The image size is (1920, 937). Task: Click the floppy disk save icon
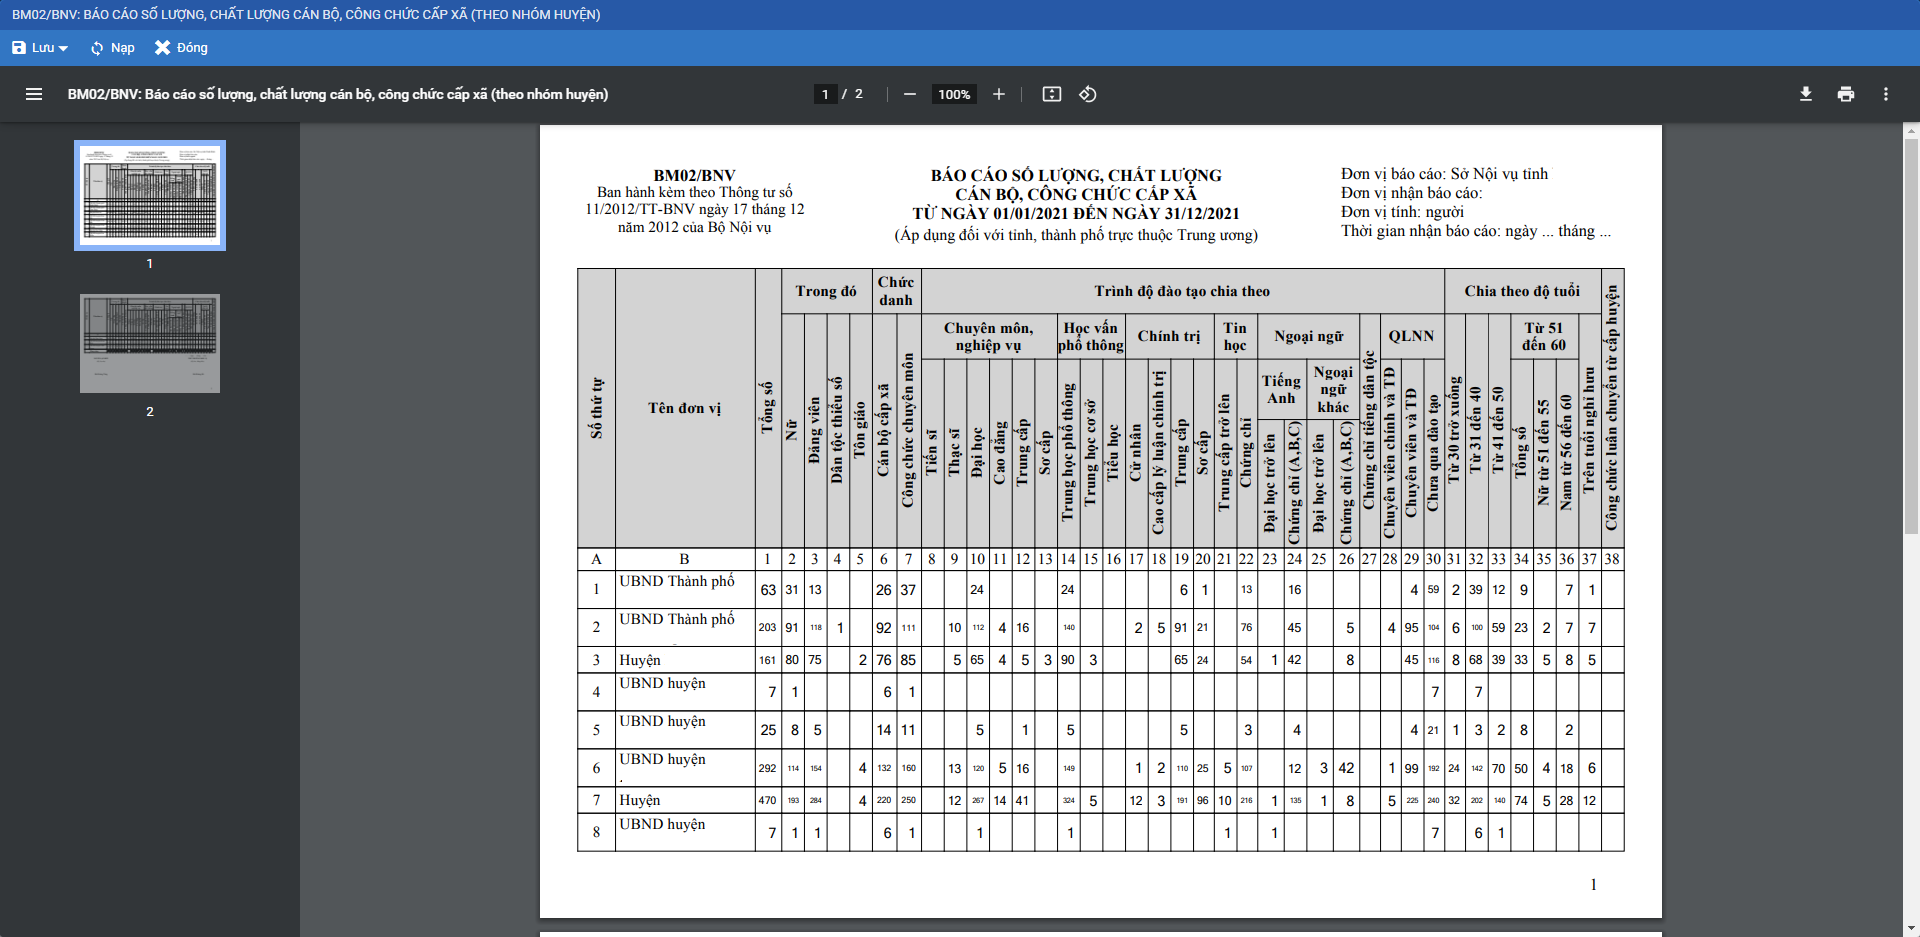click(19, 48)
